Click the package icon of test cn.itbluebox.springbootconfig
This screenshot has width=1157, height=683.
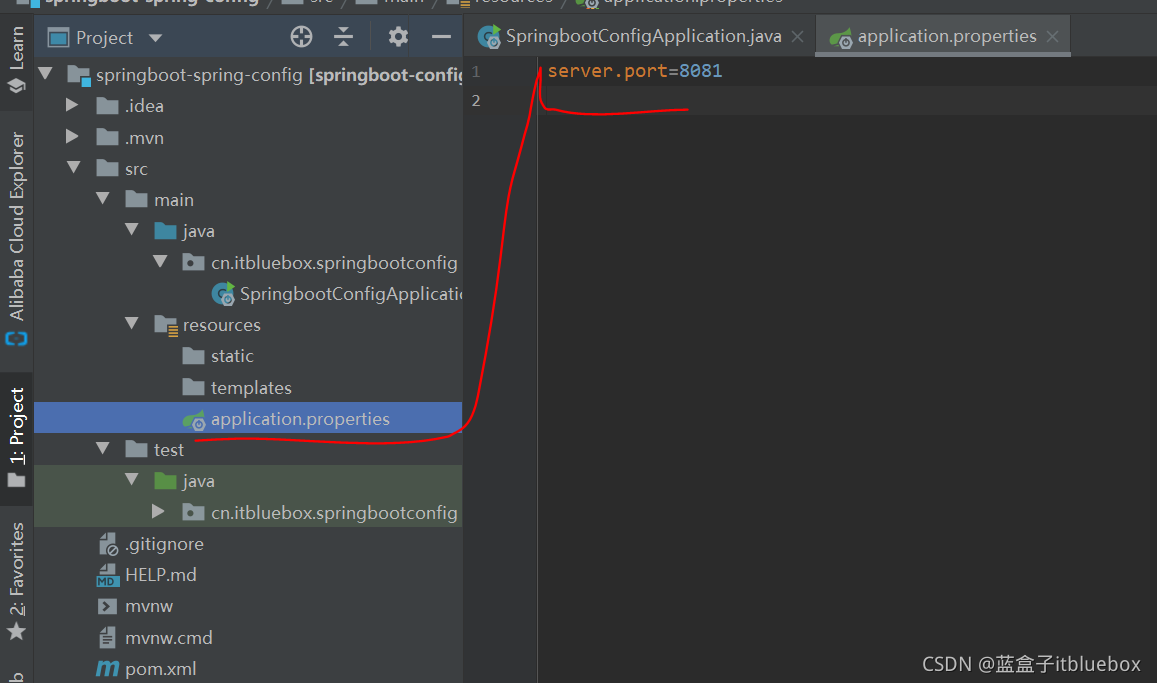[193, 512]
